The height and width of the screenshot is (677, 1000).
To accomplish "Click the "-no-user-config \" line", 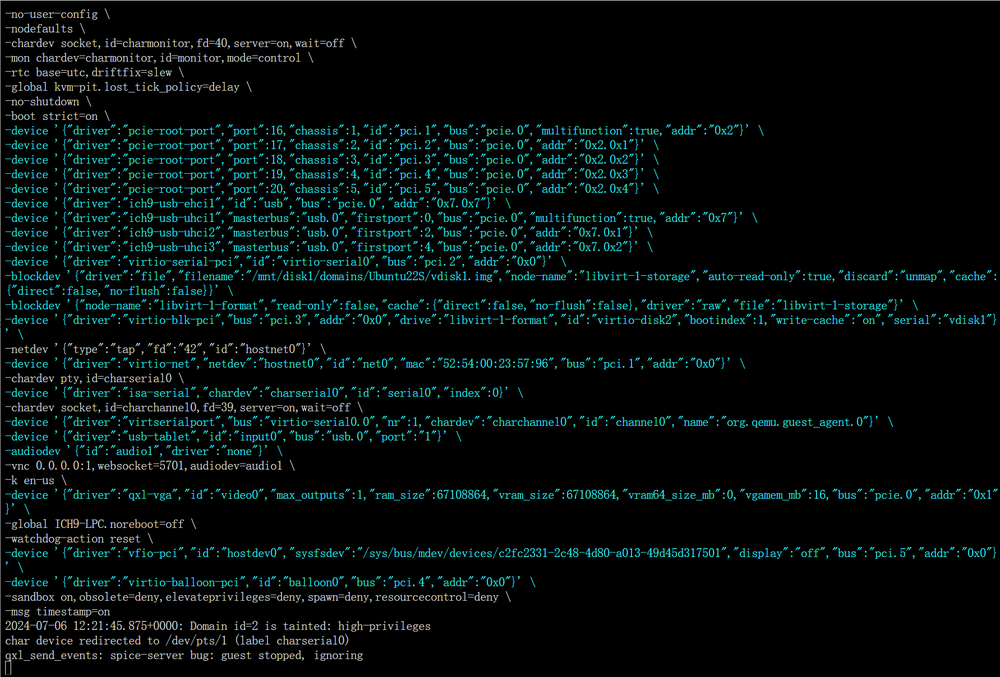I will click(57, 14).
